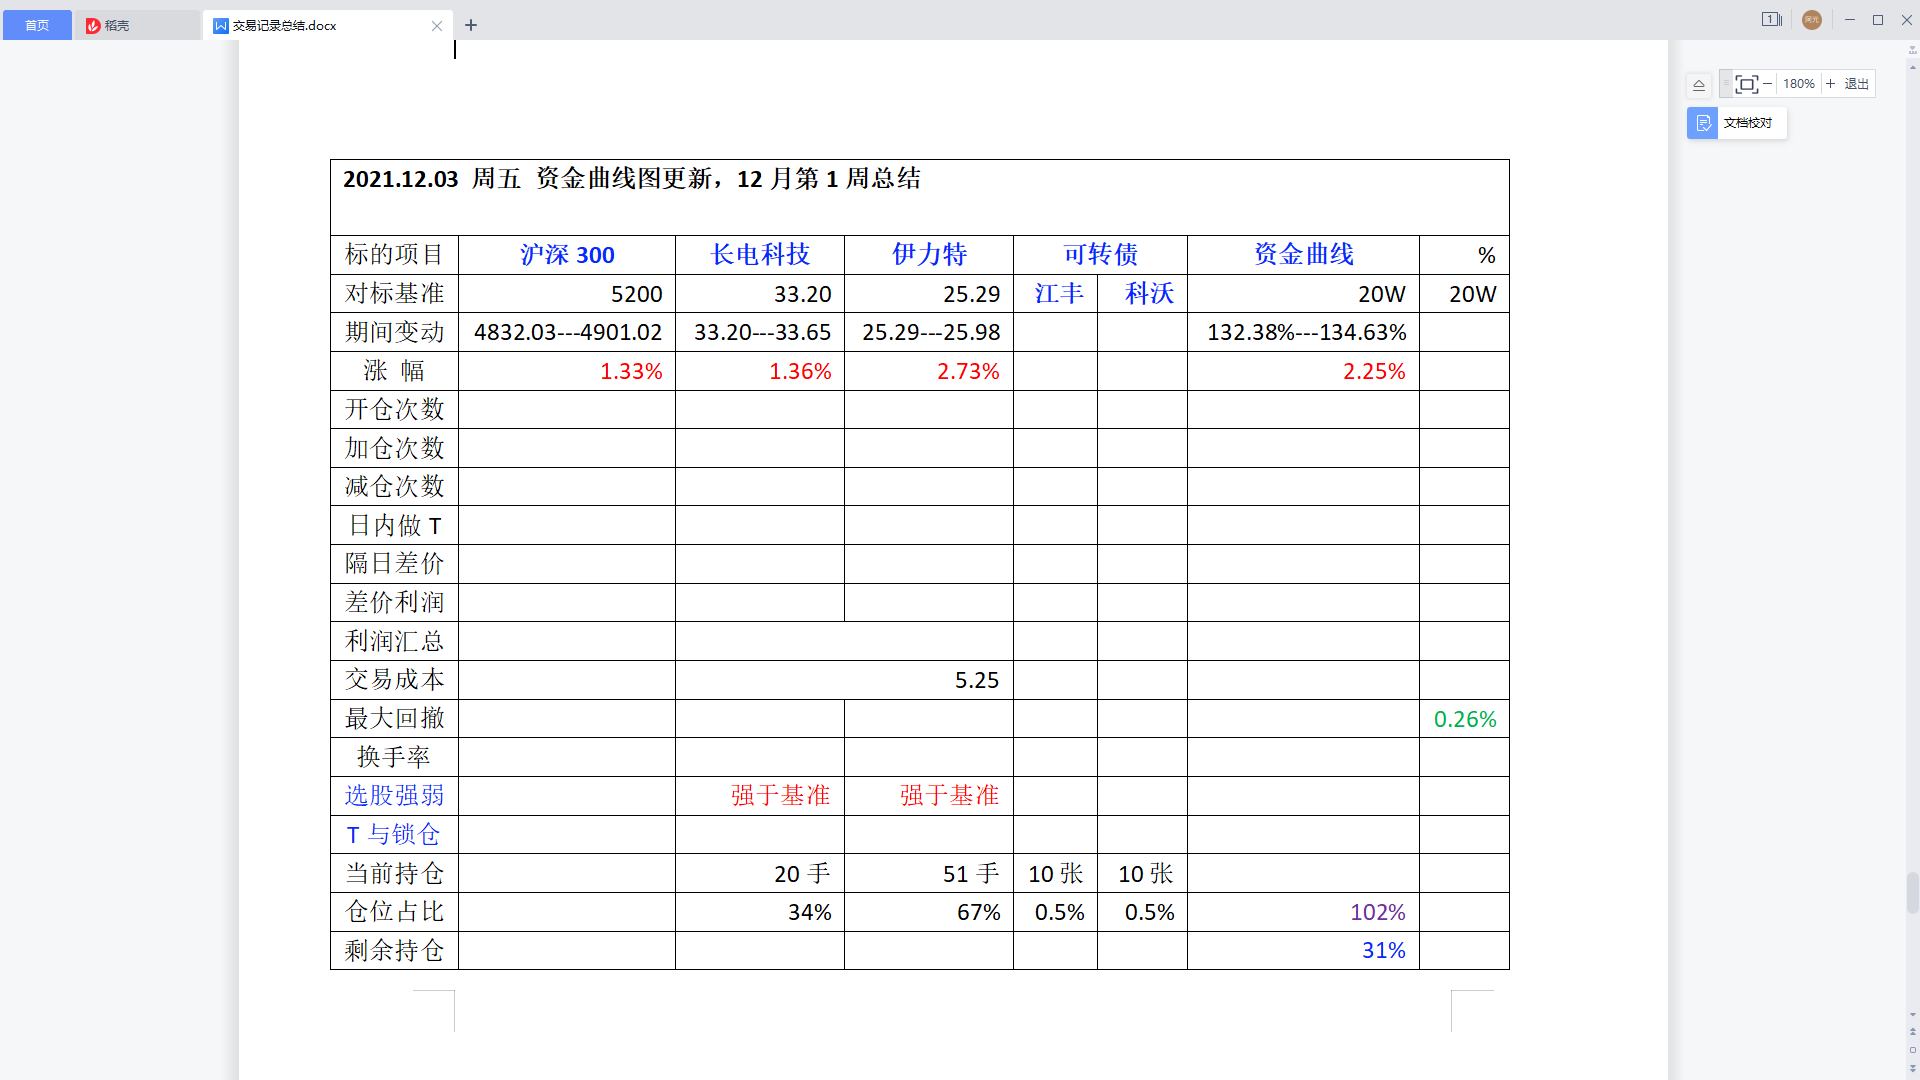Click the 稻壳 tab icon
This screenshot has height=1080, width=1920.
(x=93, y=26)
